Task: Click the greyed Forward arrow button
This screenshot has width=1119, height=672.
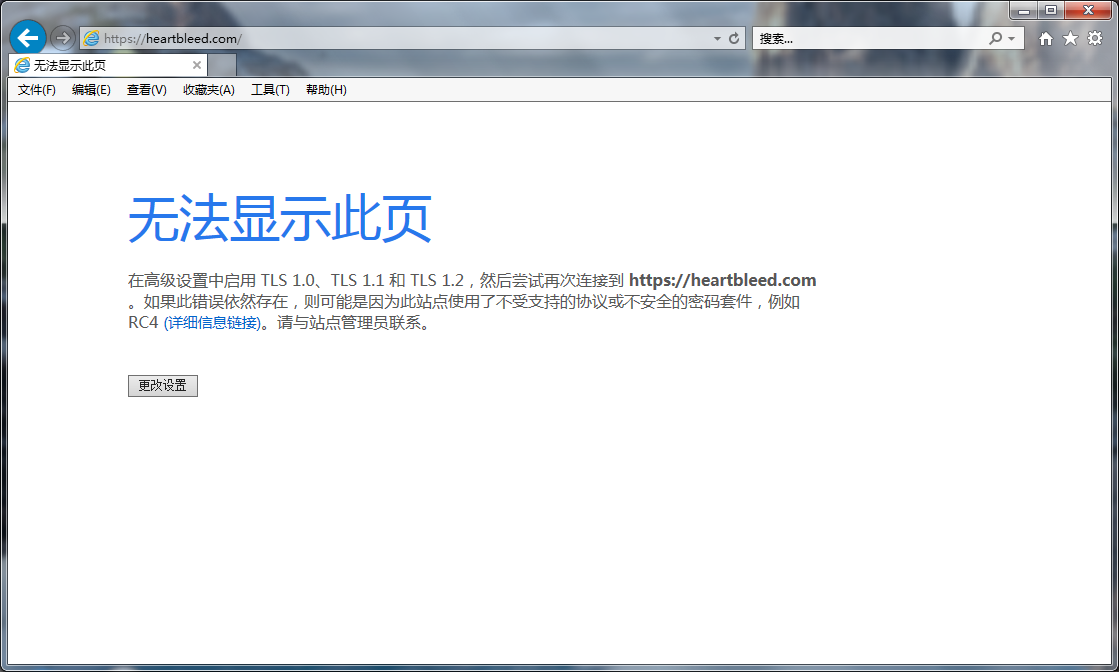Action: click(x=62, y=38)
